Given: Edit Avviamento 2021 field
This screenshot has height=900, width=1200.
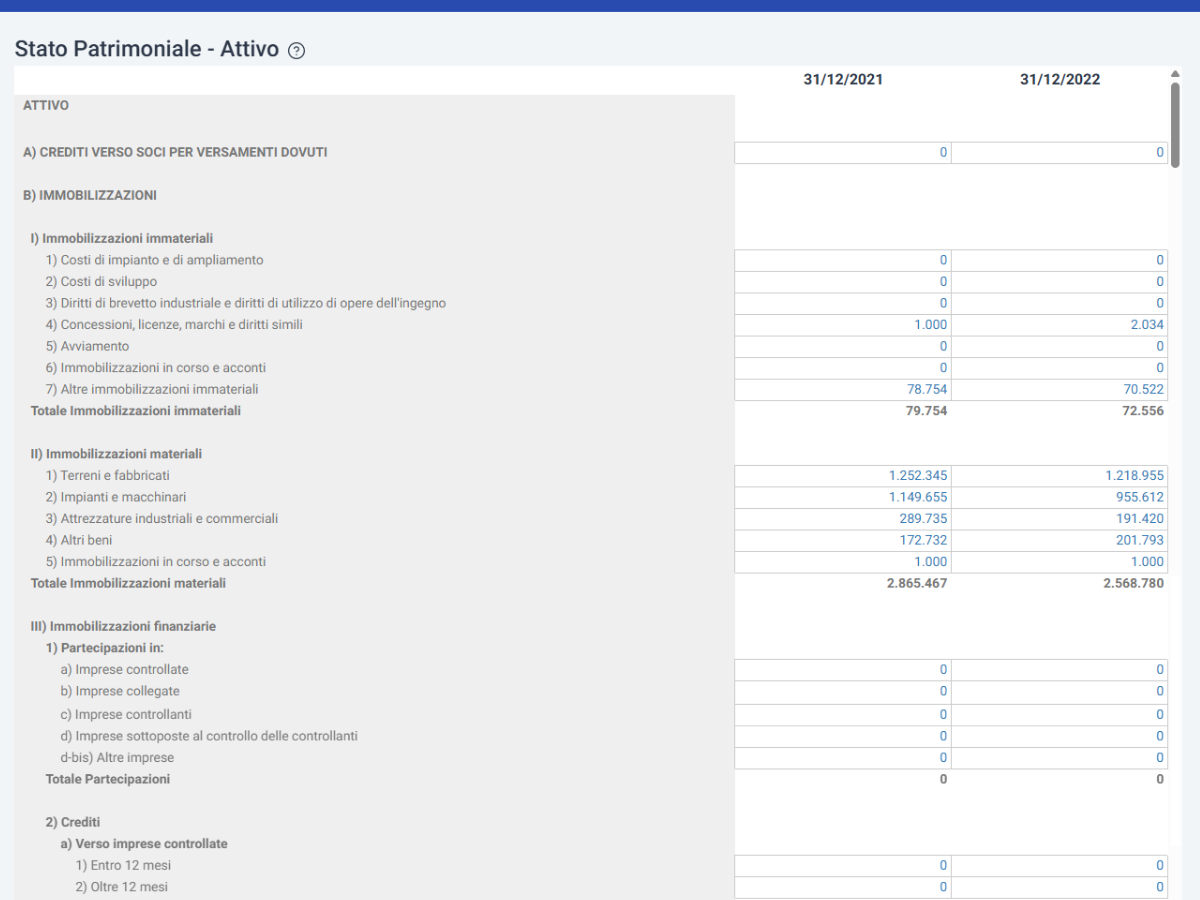Looking at the screenshot, I should click(843, 346).
